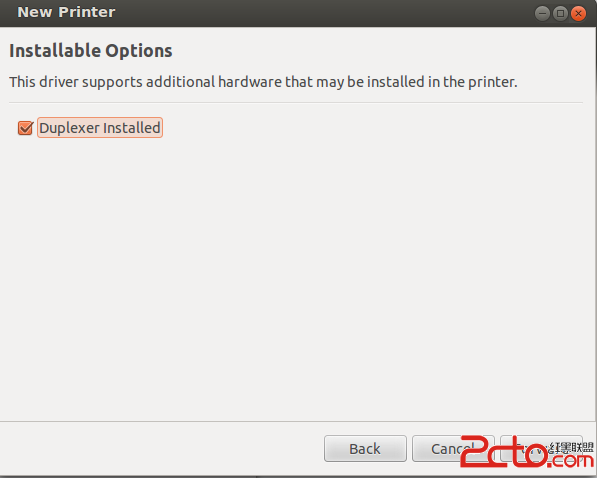The image size is (597, 478).
Task: Click the divider line above the buttons
Action: pos(296,421)
